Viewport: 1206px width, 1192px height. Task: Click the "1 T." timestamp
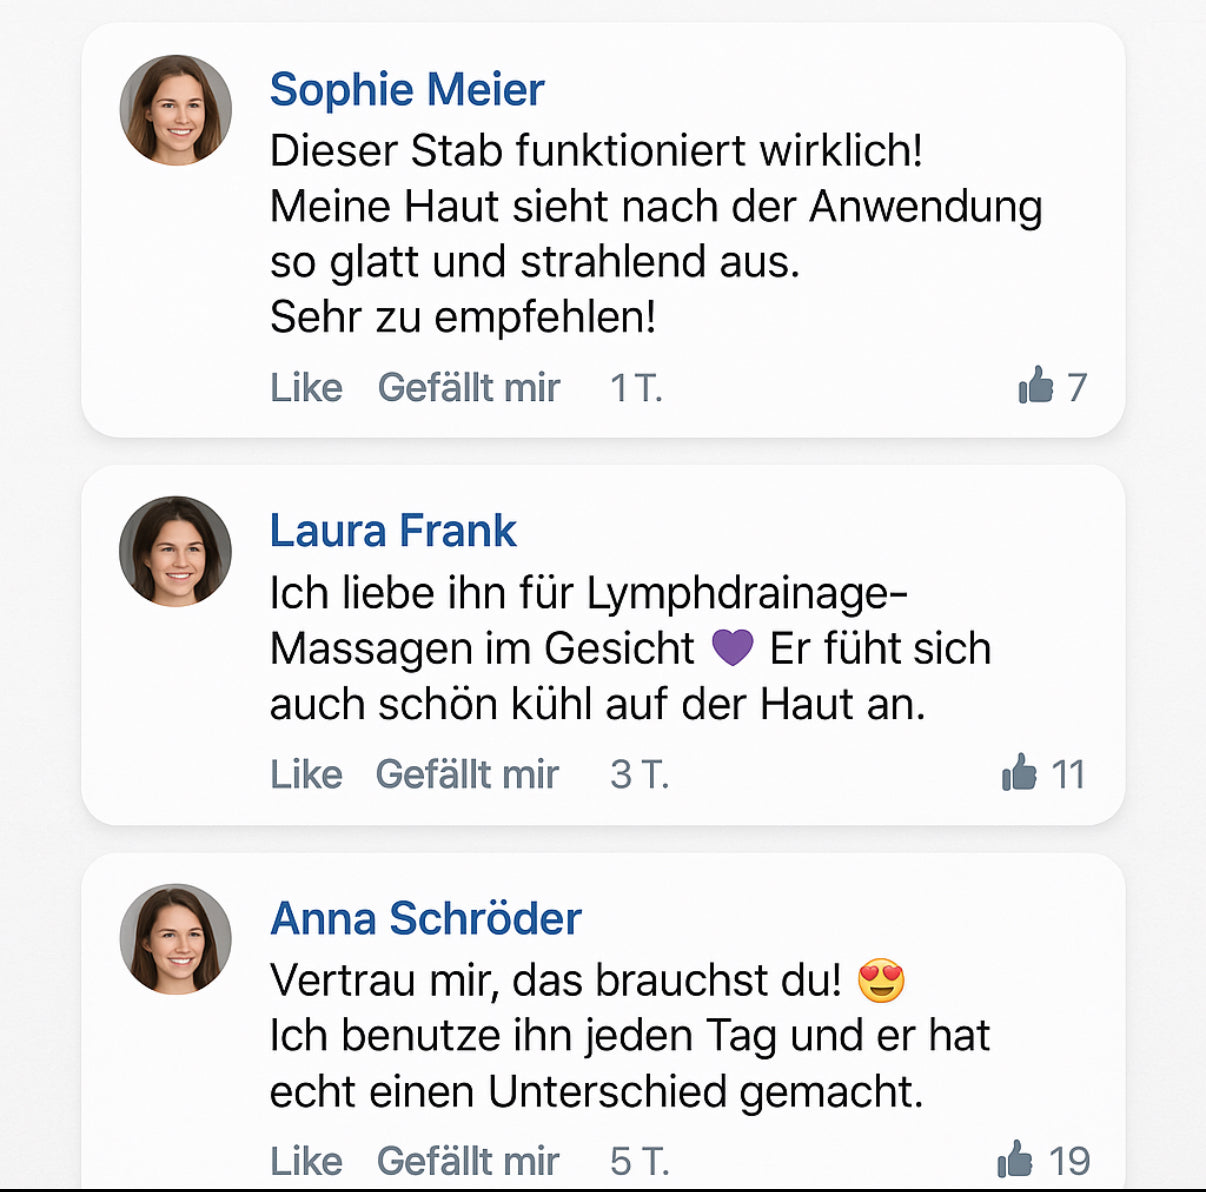click(636, 387)
